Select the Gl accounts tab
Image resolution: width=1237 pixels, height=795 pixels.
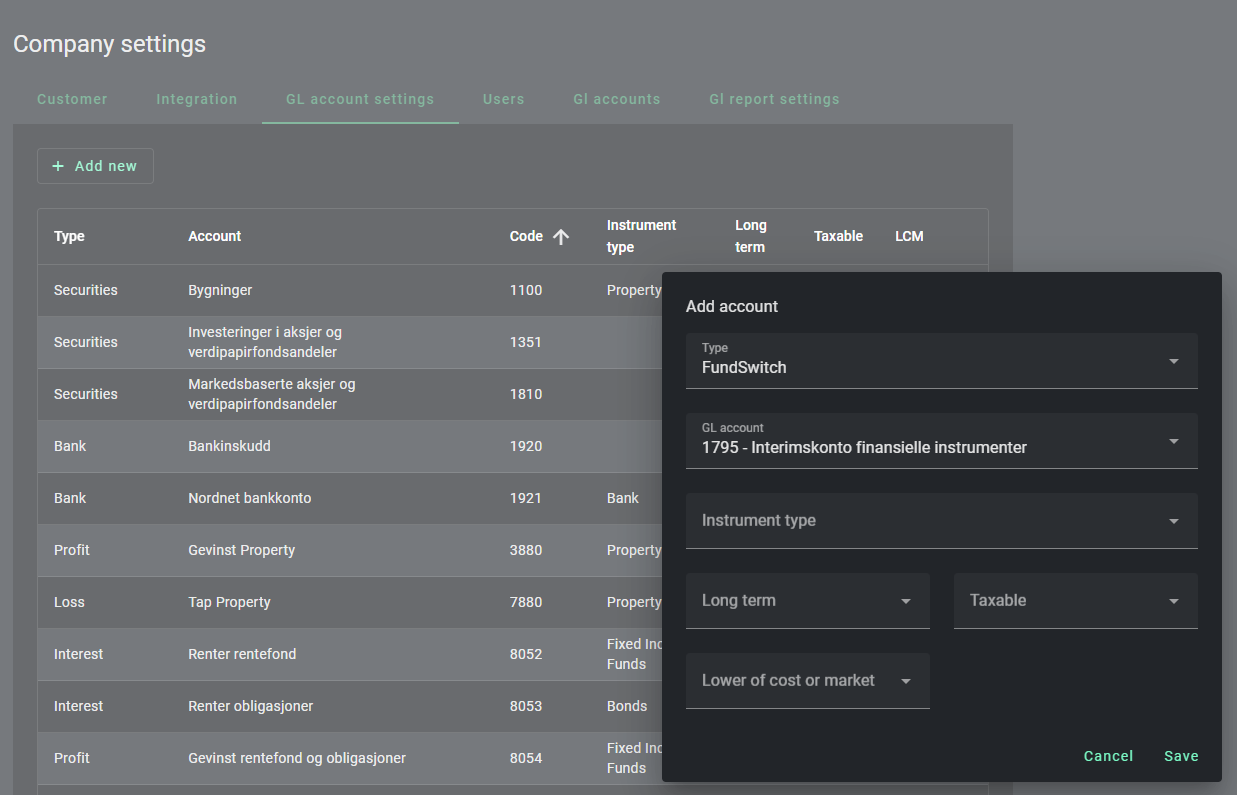point(616,99)
